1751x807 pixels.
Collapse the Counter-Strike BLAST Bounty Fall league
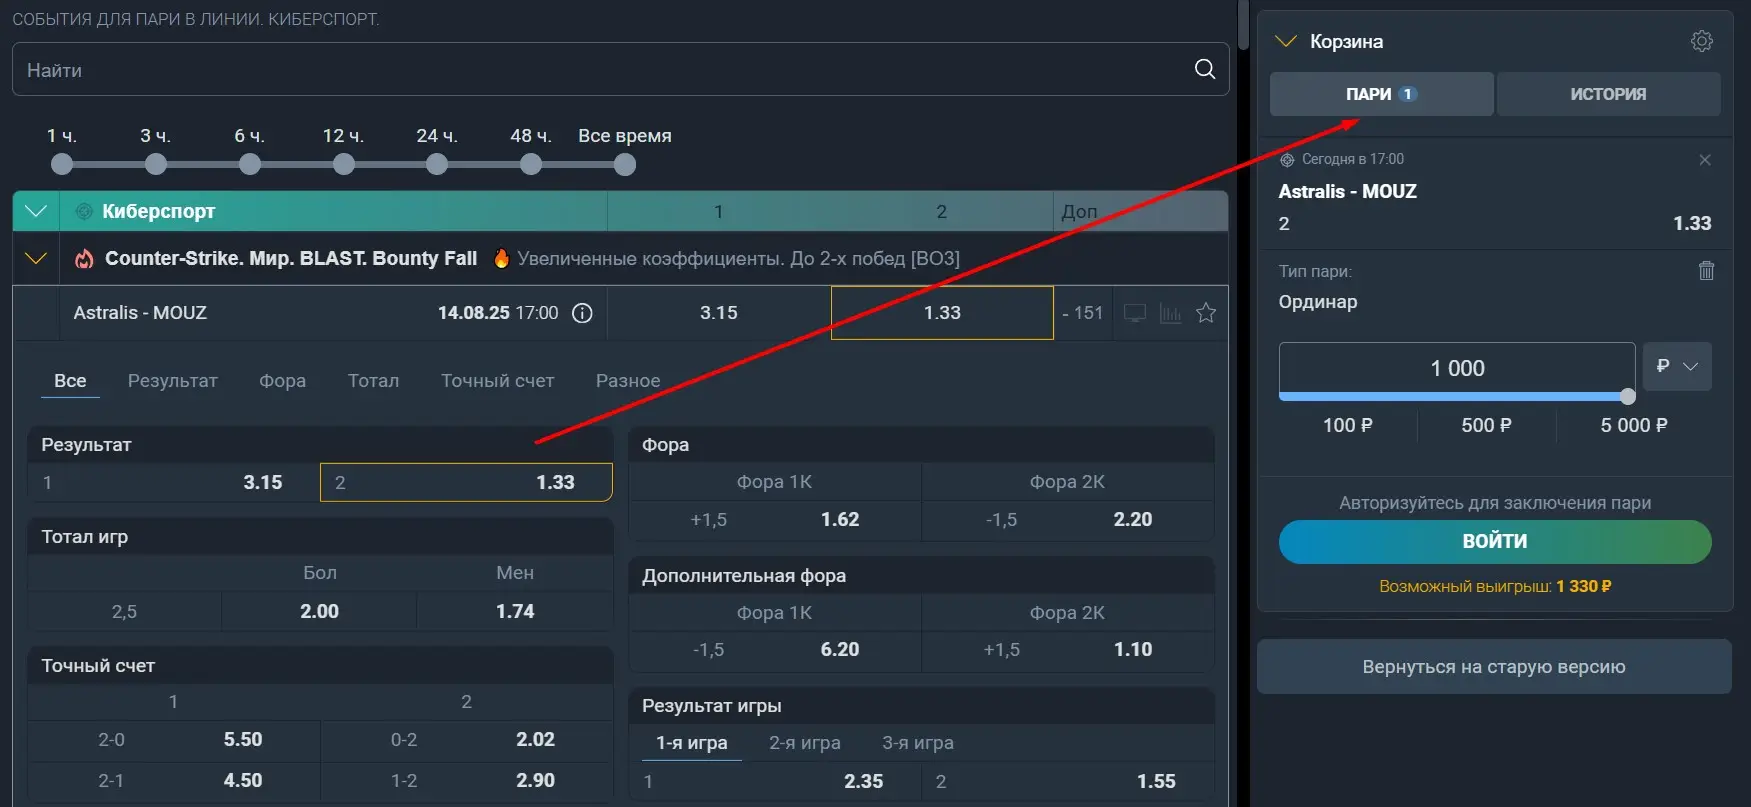[36, 259]
